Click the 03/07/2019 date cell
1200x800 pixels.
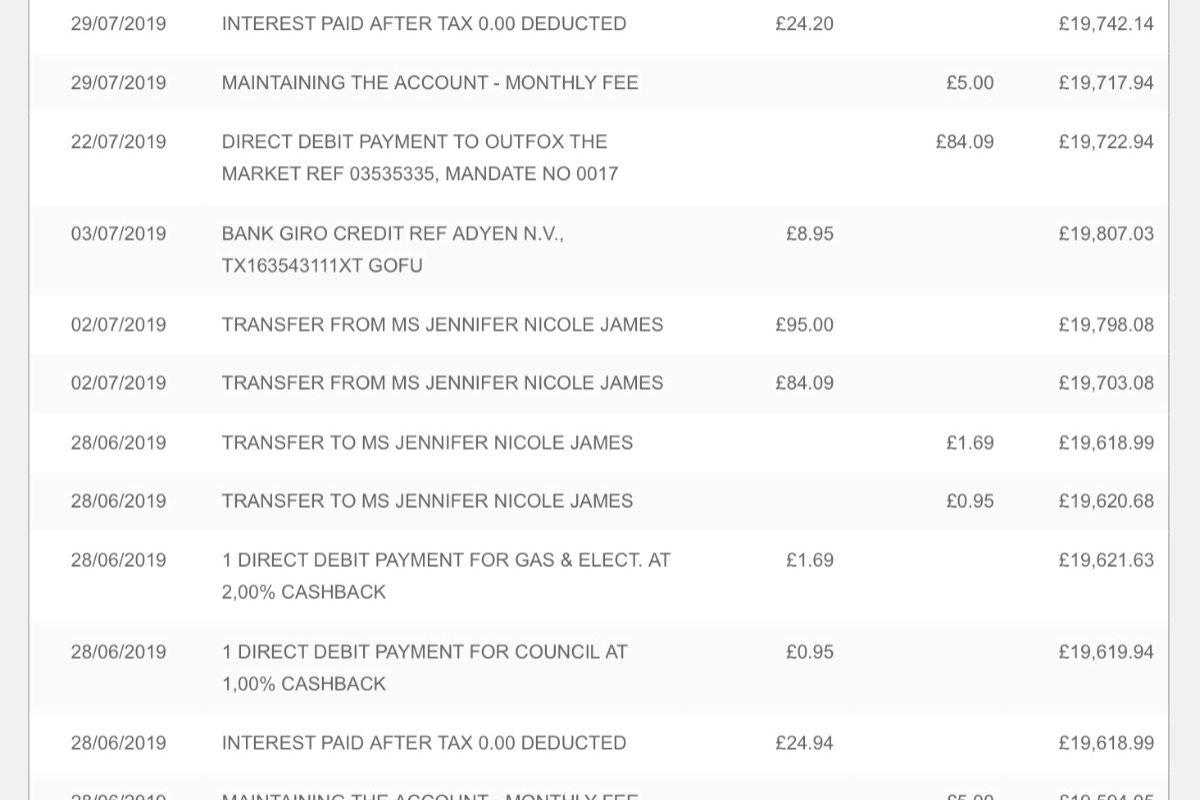(x=119, y=234)
